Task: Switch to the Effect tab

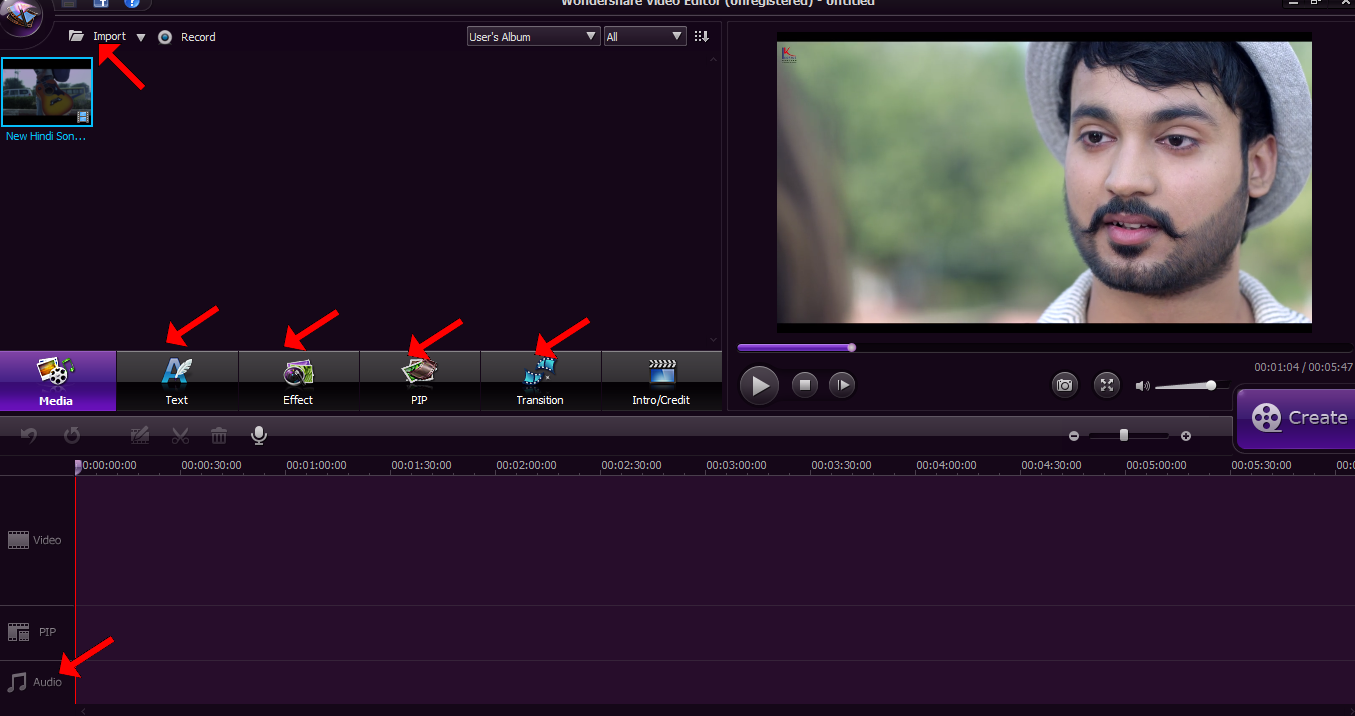Action: pyautogui.click(x=298, y=381)
